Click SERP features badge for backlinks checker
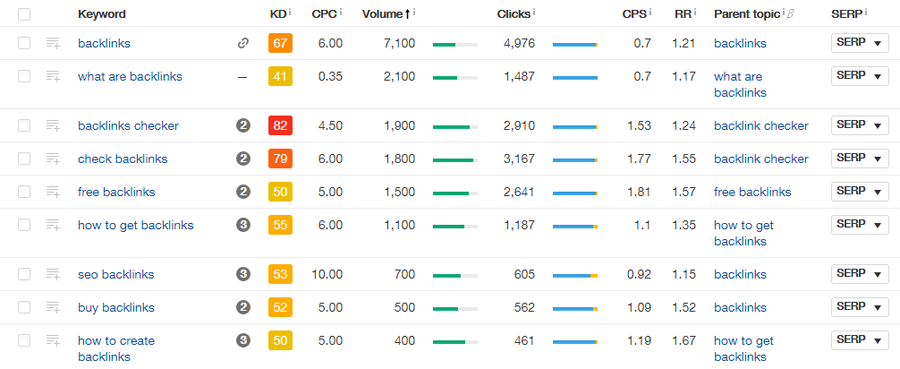The width and height of the screenshot is (900, 369). click(243, 126)
